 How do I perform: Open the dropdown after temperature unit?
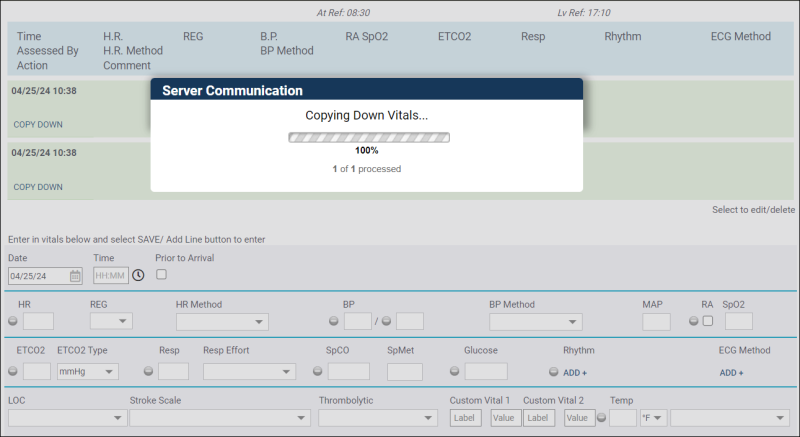730,418
